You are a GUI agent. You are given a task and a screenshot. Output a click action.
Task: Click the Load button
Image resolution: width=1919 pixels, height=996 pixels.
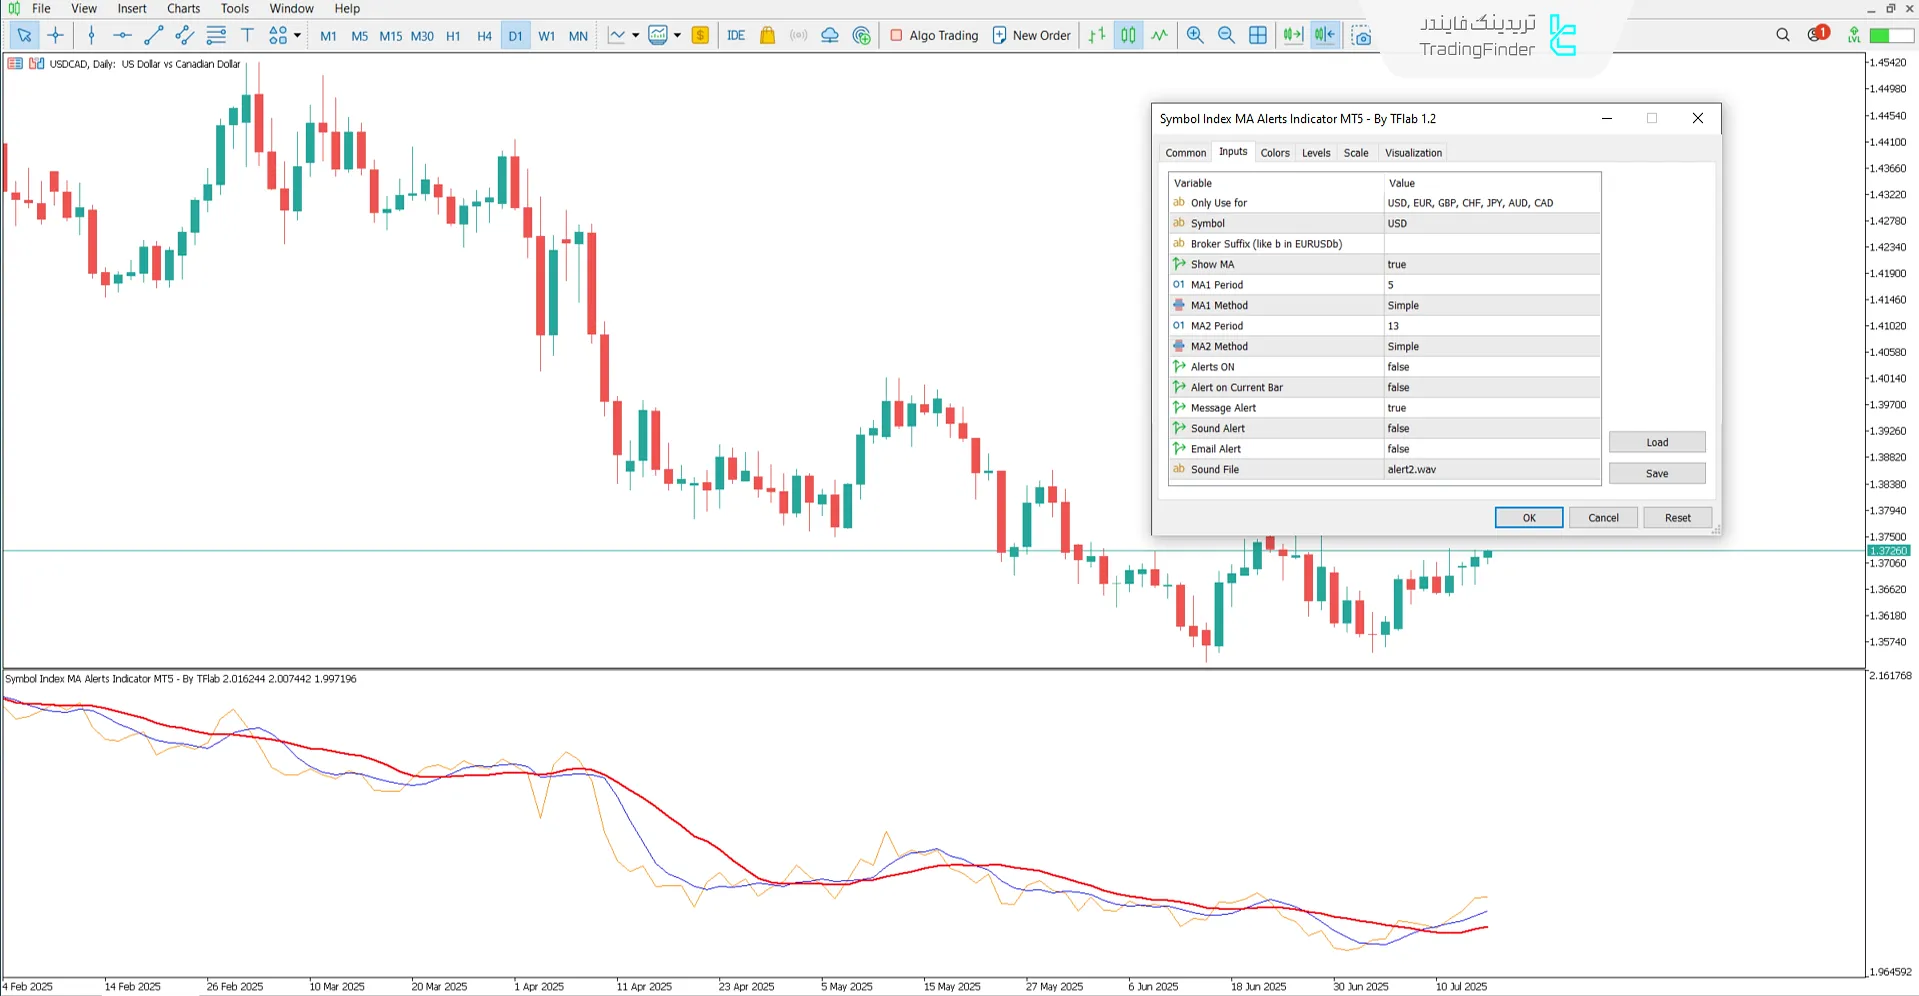1656,443
